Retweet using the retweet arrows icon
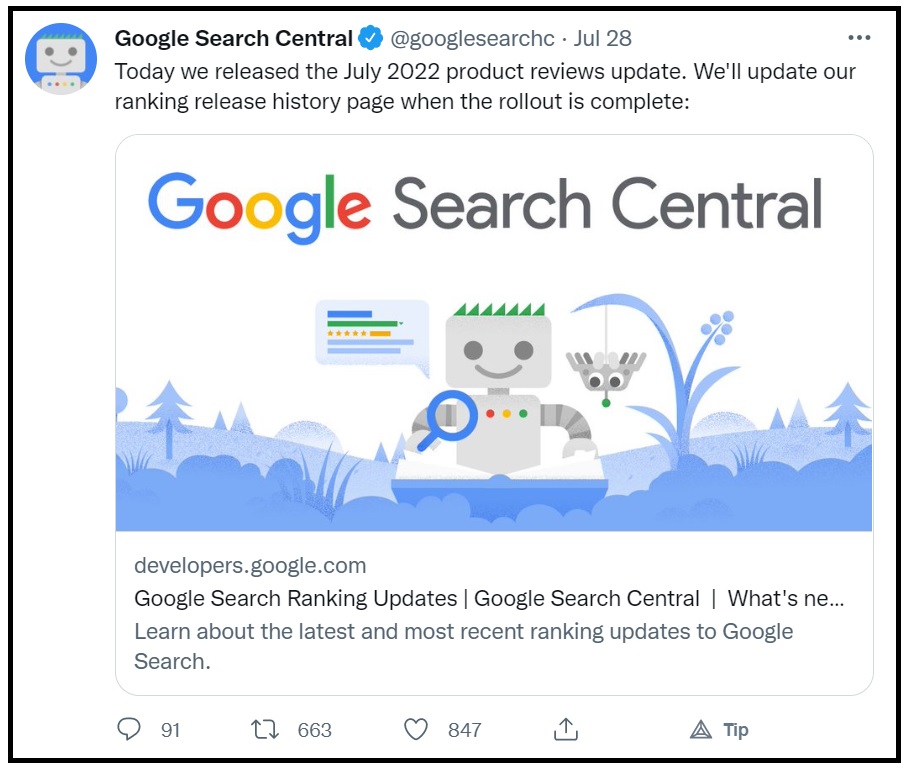The image size is (907, 769). [x=264, y=730]
